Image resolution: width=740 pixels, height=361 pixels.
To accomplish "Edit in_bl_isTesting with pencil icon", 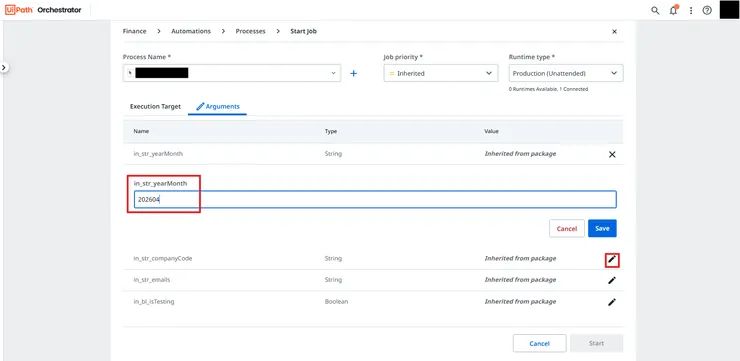I will click(612, 302).
